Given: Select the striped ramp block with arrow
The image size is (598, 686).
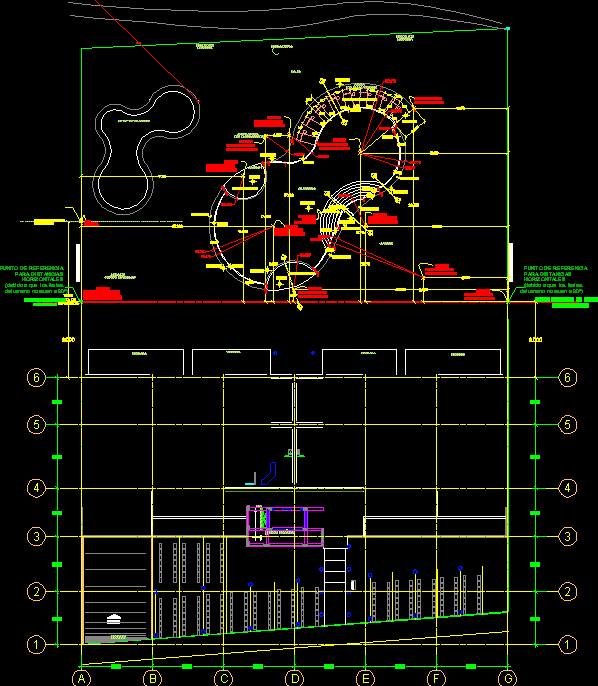Looking at the screenshot, I should (x=115, y=590).
